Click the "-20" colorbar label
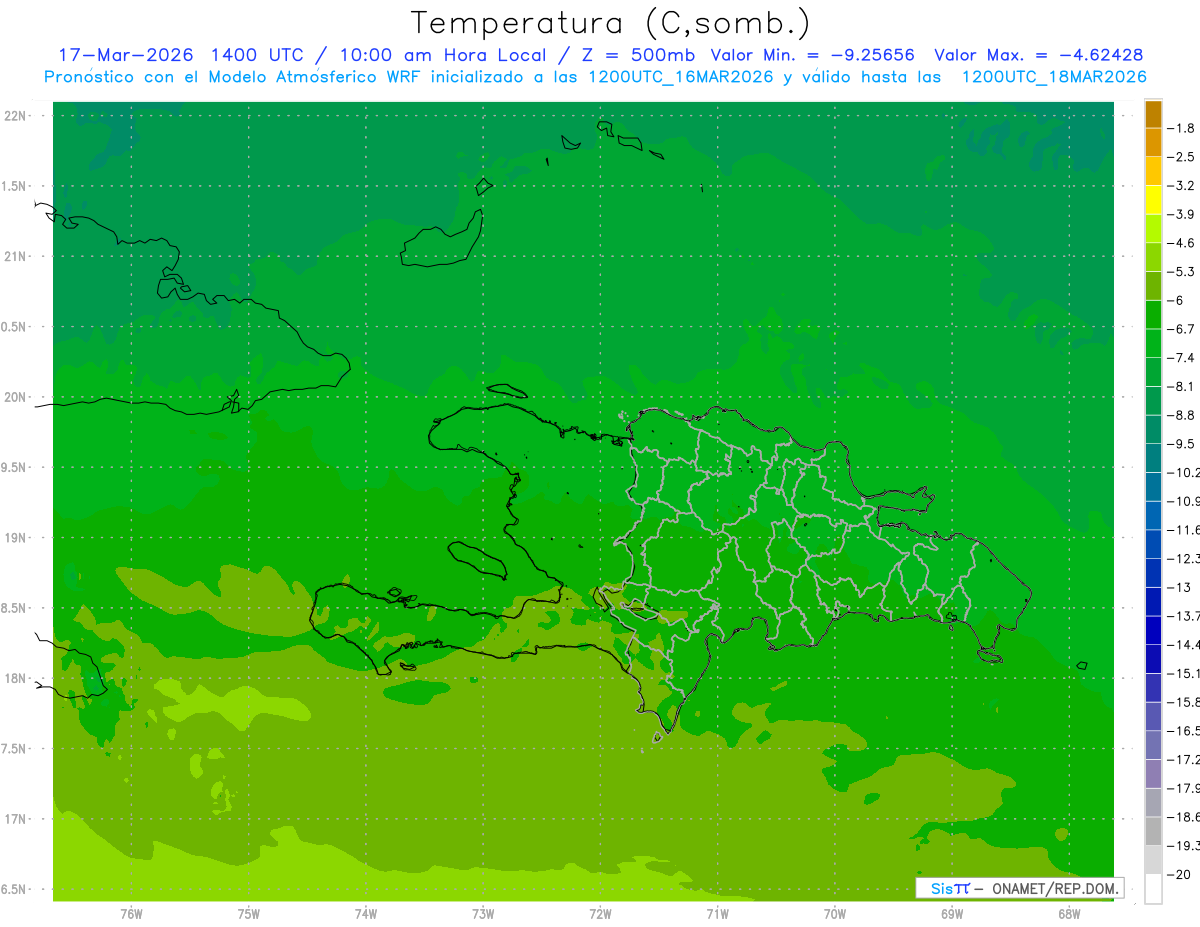Image resolution: width=1200 pixels, height=927 pixels. [1180, 875]
